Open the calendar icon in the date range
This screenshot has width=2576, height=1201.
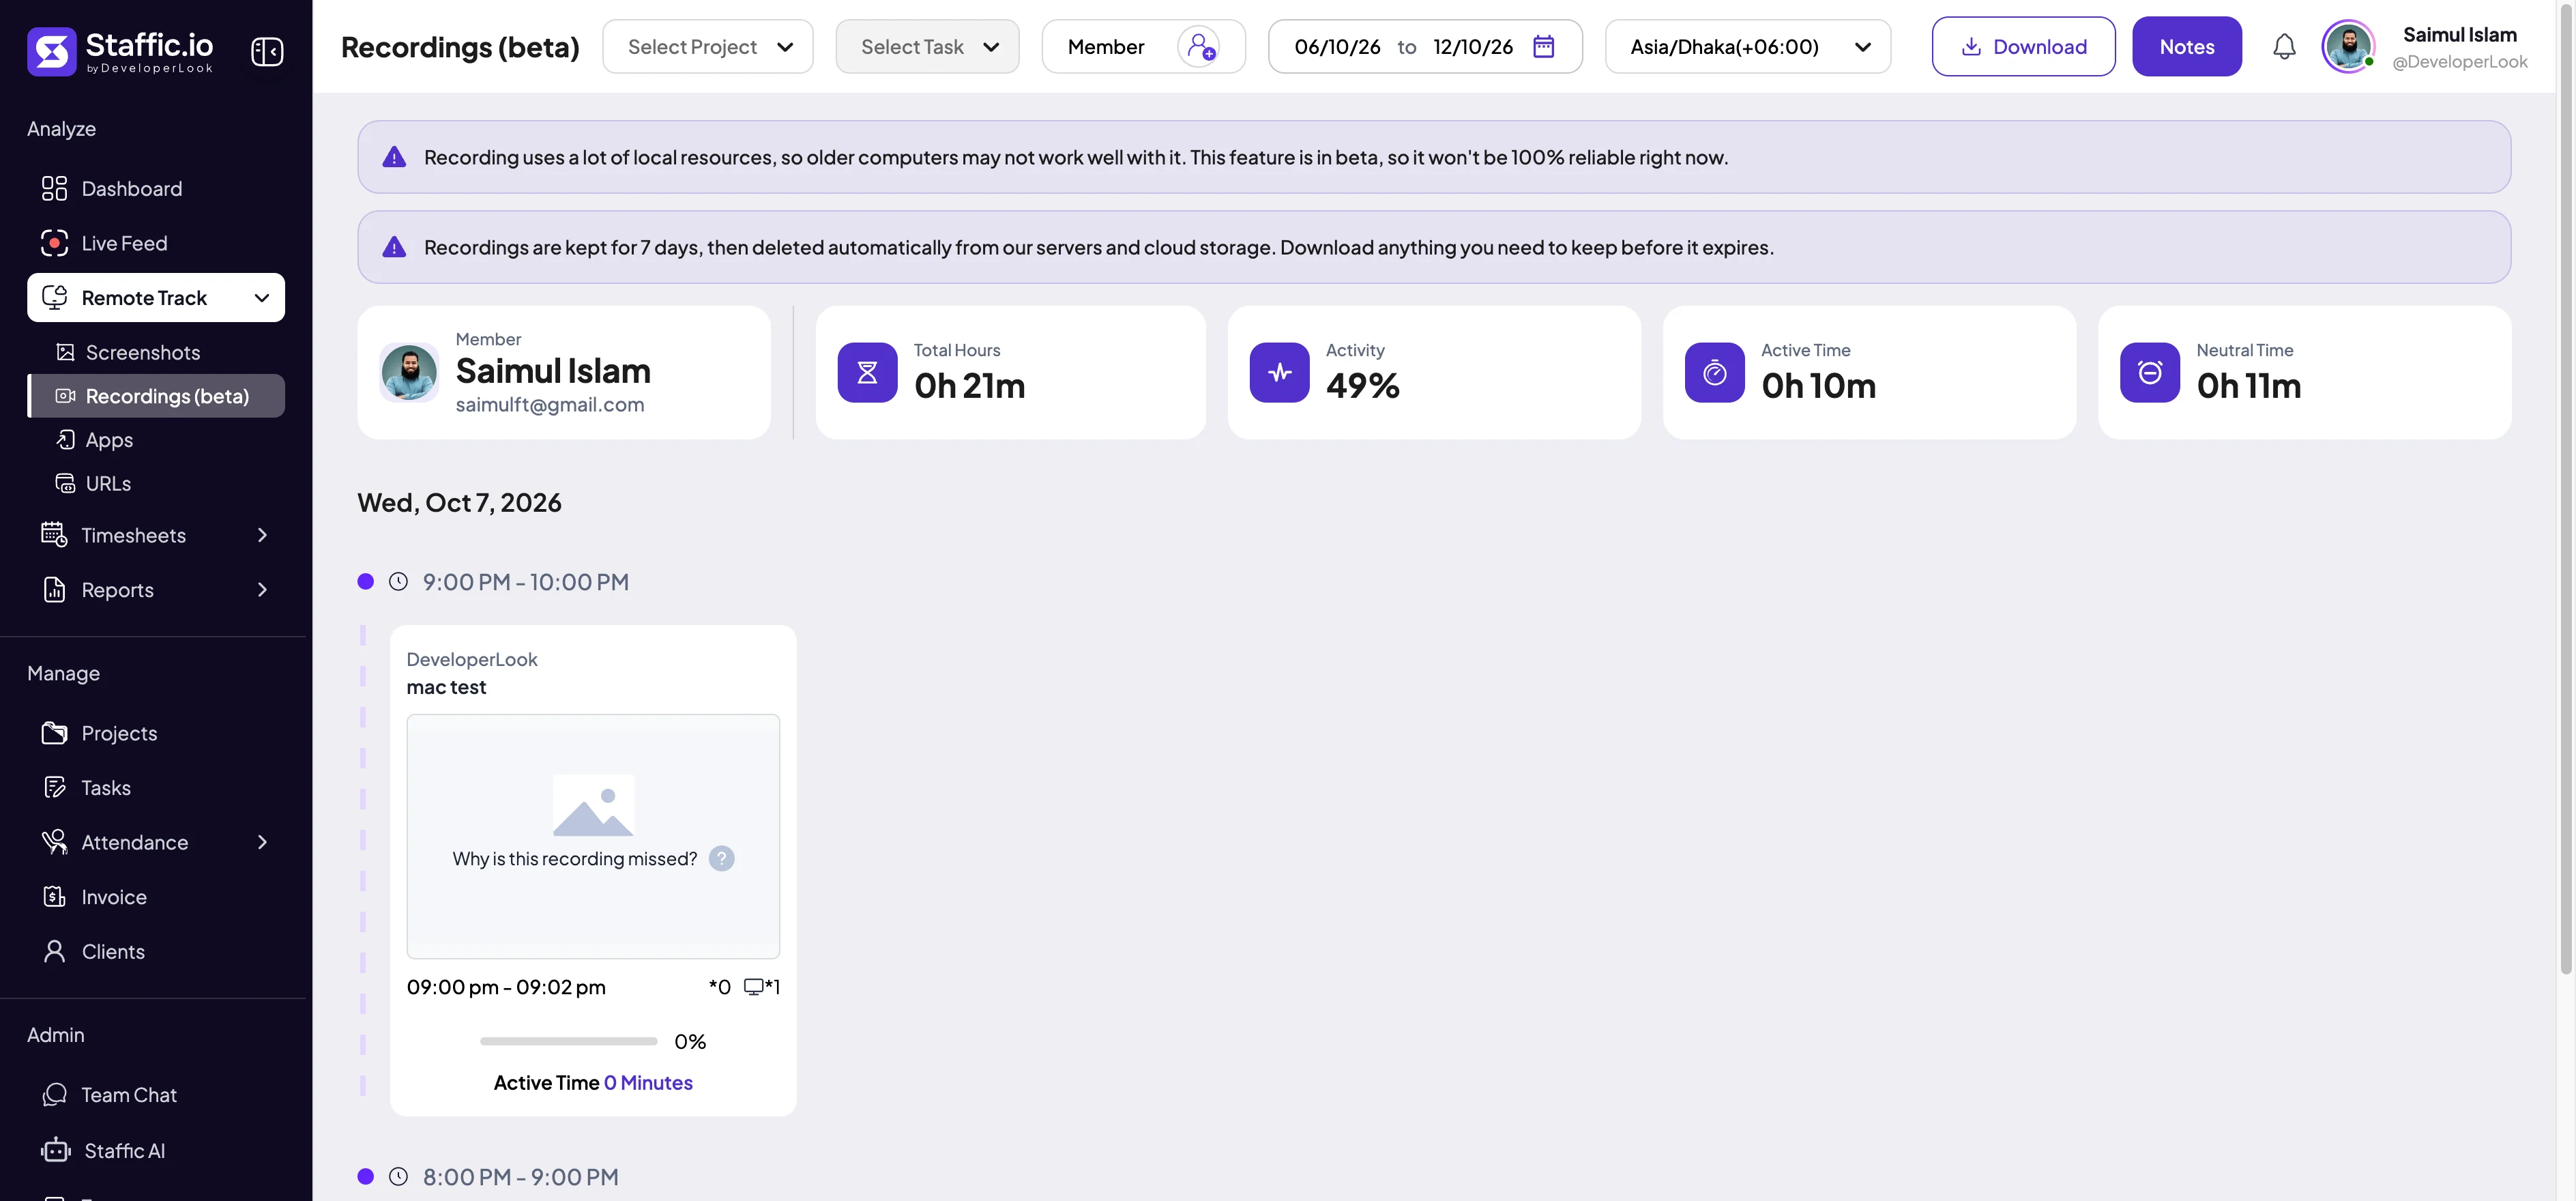(1543, 46)
